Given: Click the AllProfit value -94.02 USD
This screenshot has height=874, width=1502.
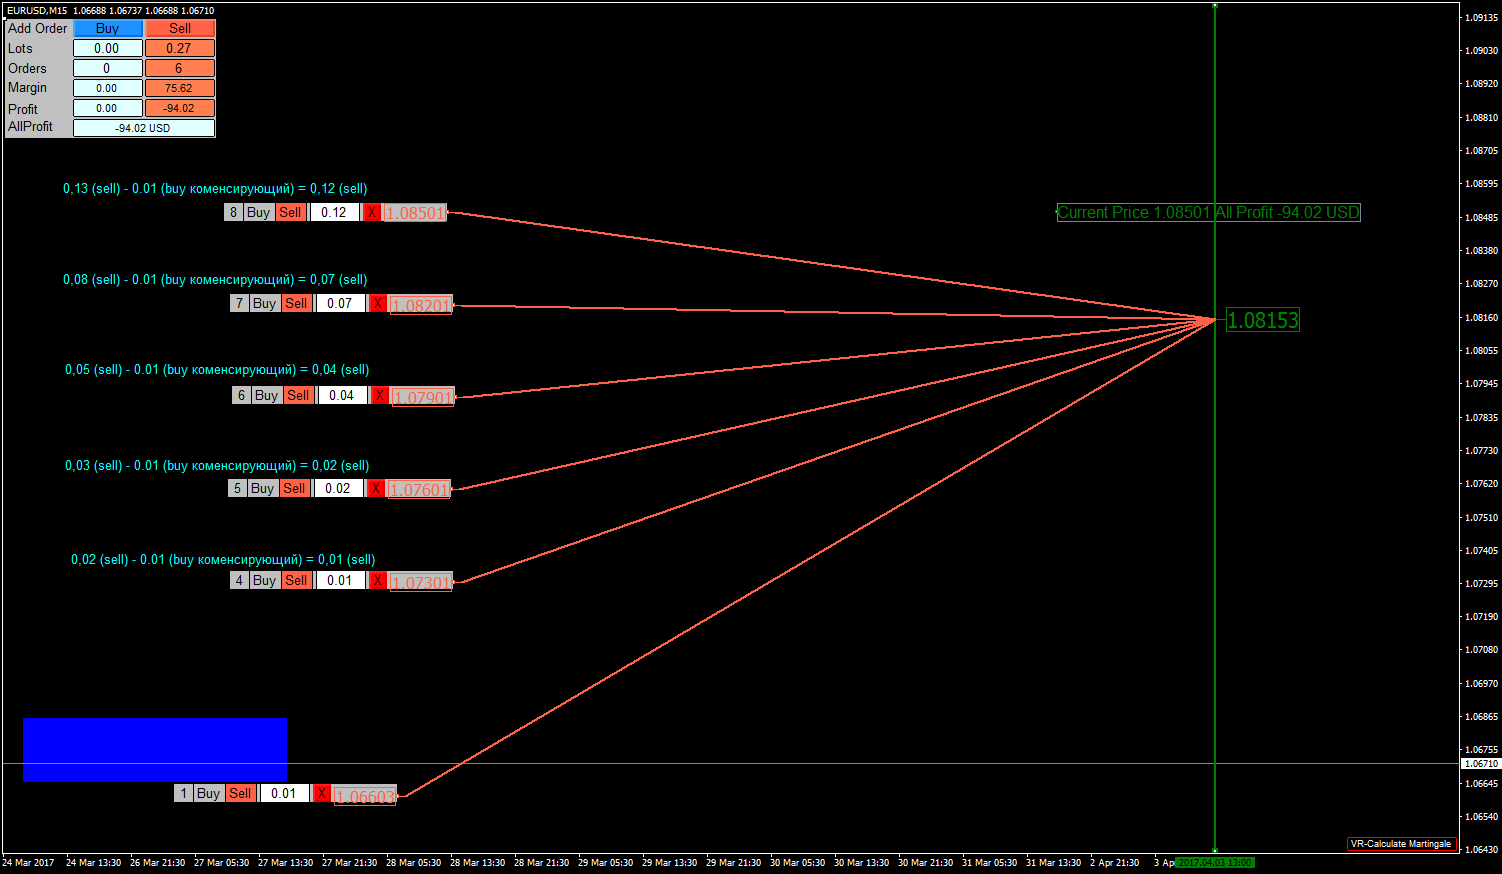Looking at the screenshot, I should tap(144, 128).
